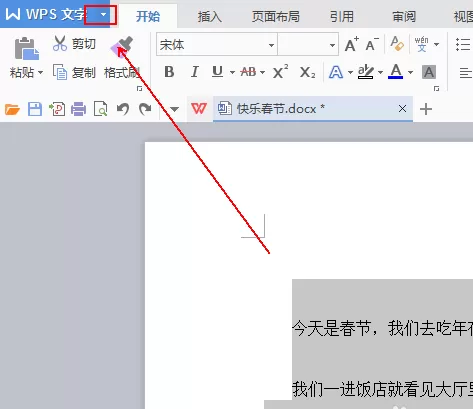Click export to PDF icon
Viewport: 473px width, 409px height.
[57, 109]
